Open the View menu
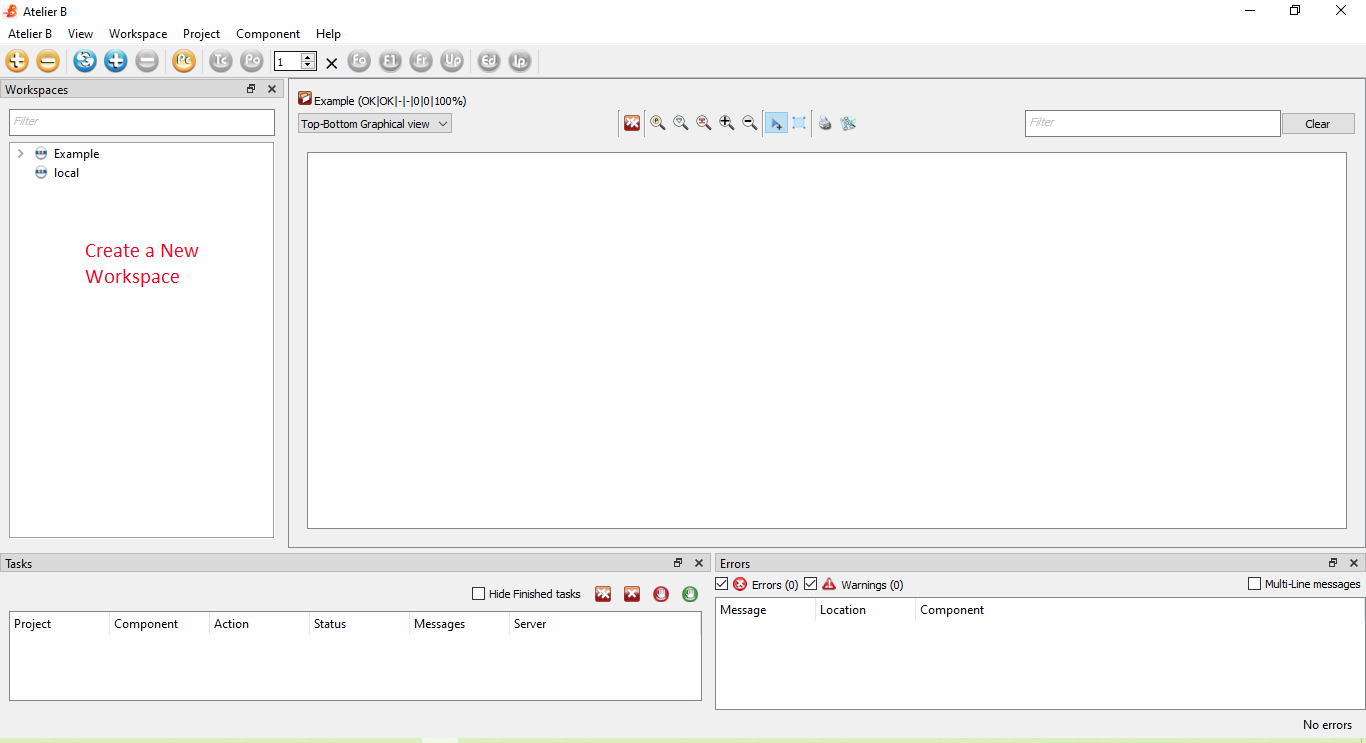 click(80, 34)
